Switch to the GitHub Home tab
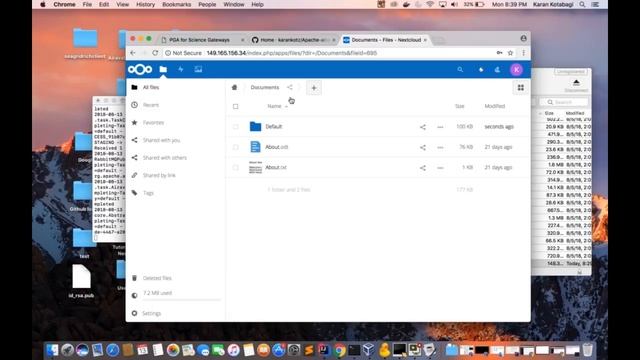 pos(293,40)
